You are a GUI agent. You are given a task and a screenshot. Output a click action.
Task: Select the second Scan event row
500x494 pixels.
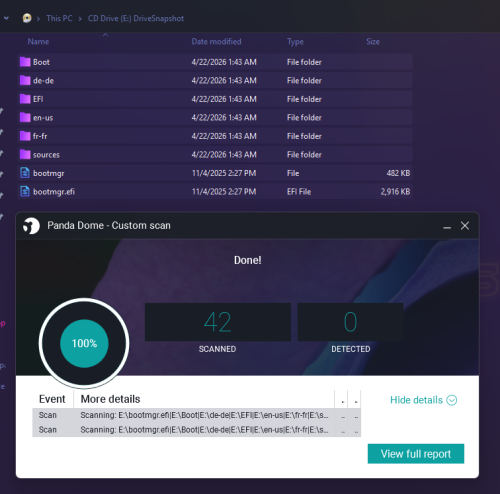(x=197, y=430)
